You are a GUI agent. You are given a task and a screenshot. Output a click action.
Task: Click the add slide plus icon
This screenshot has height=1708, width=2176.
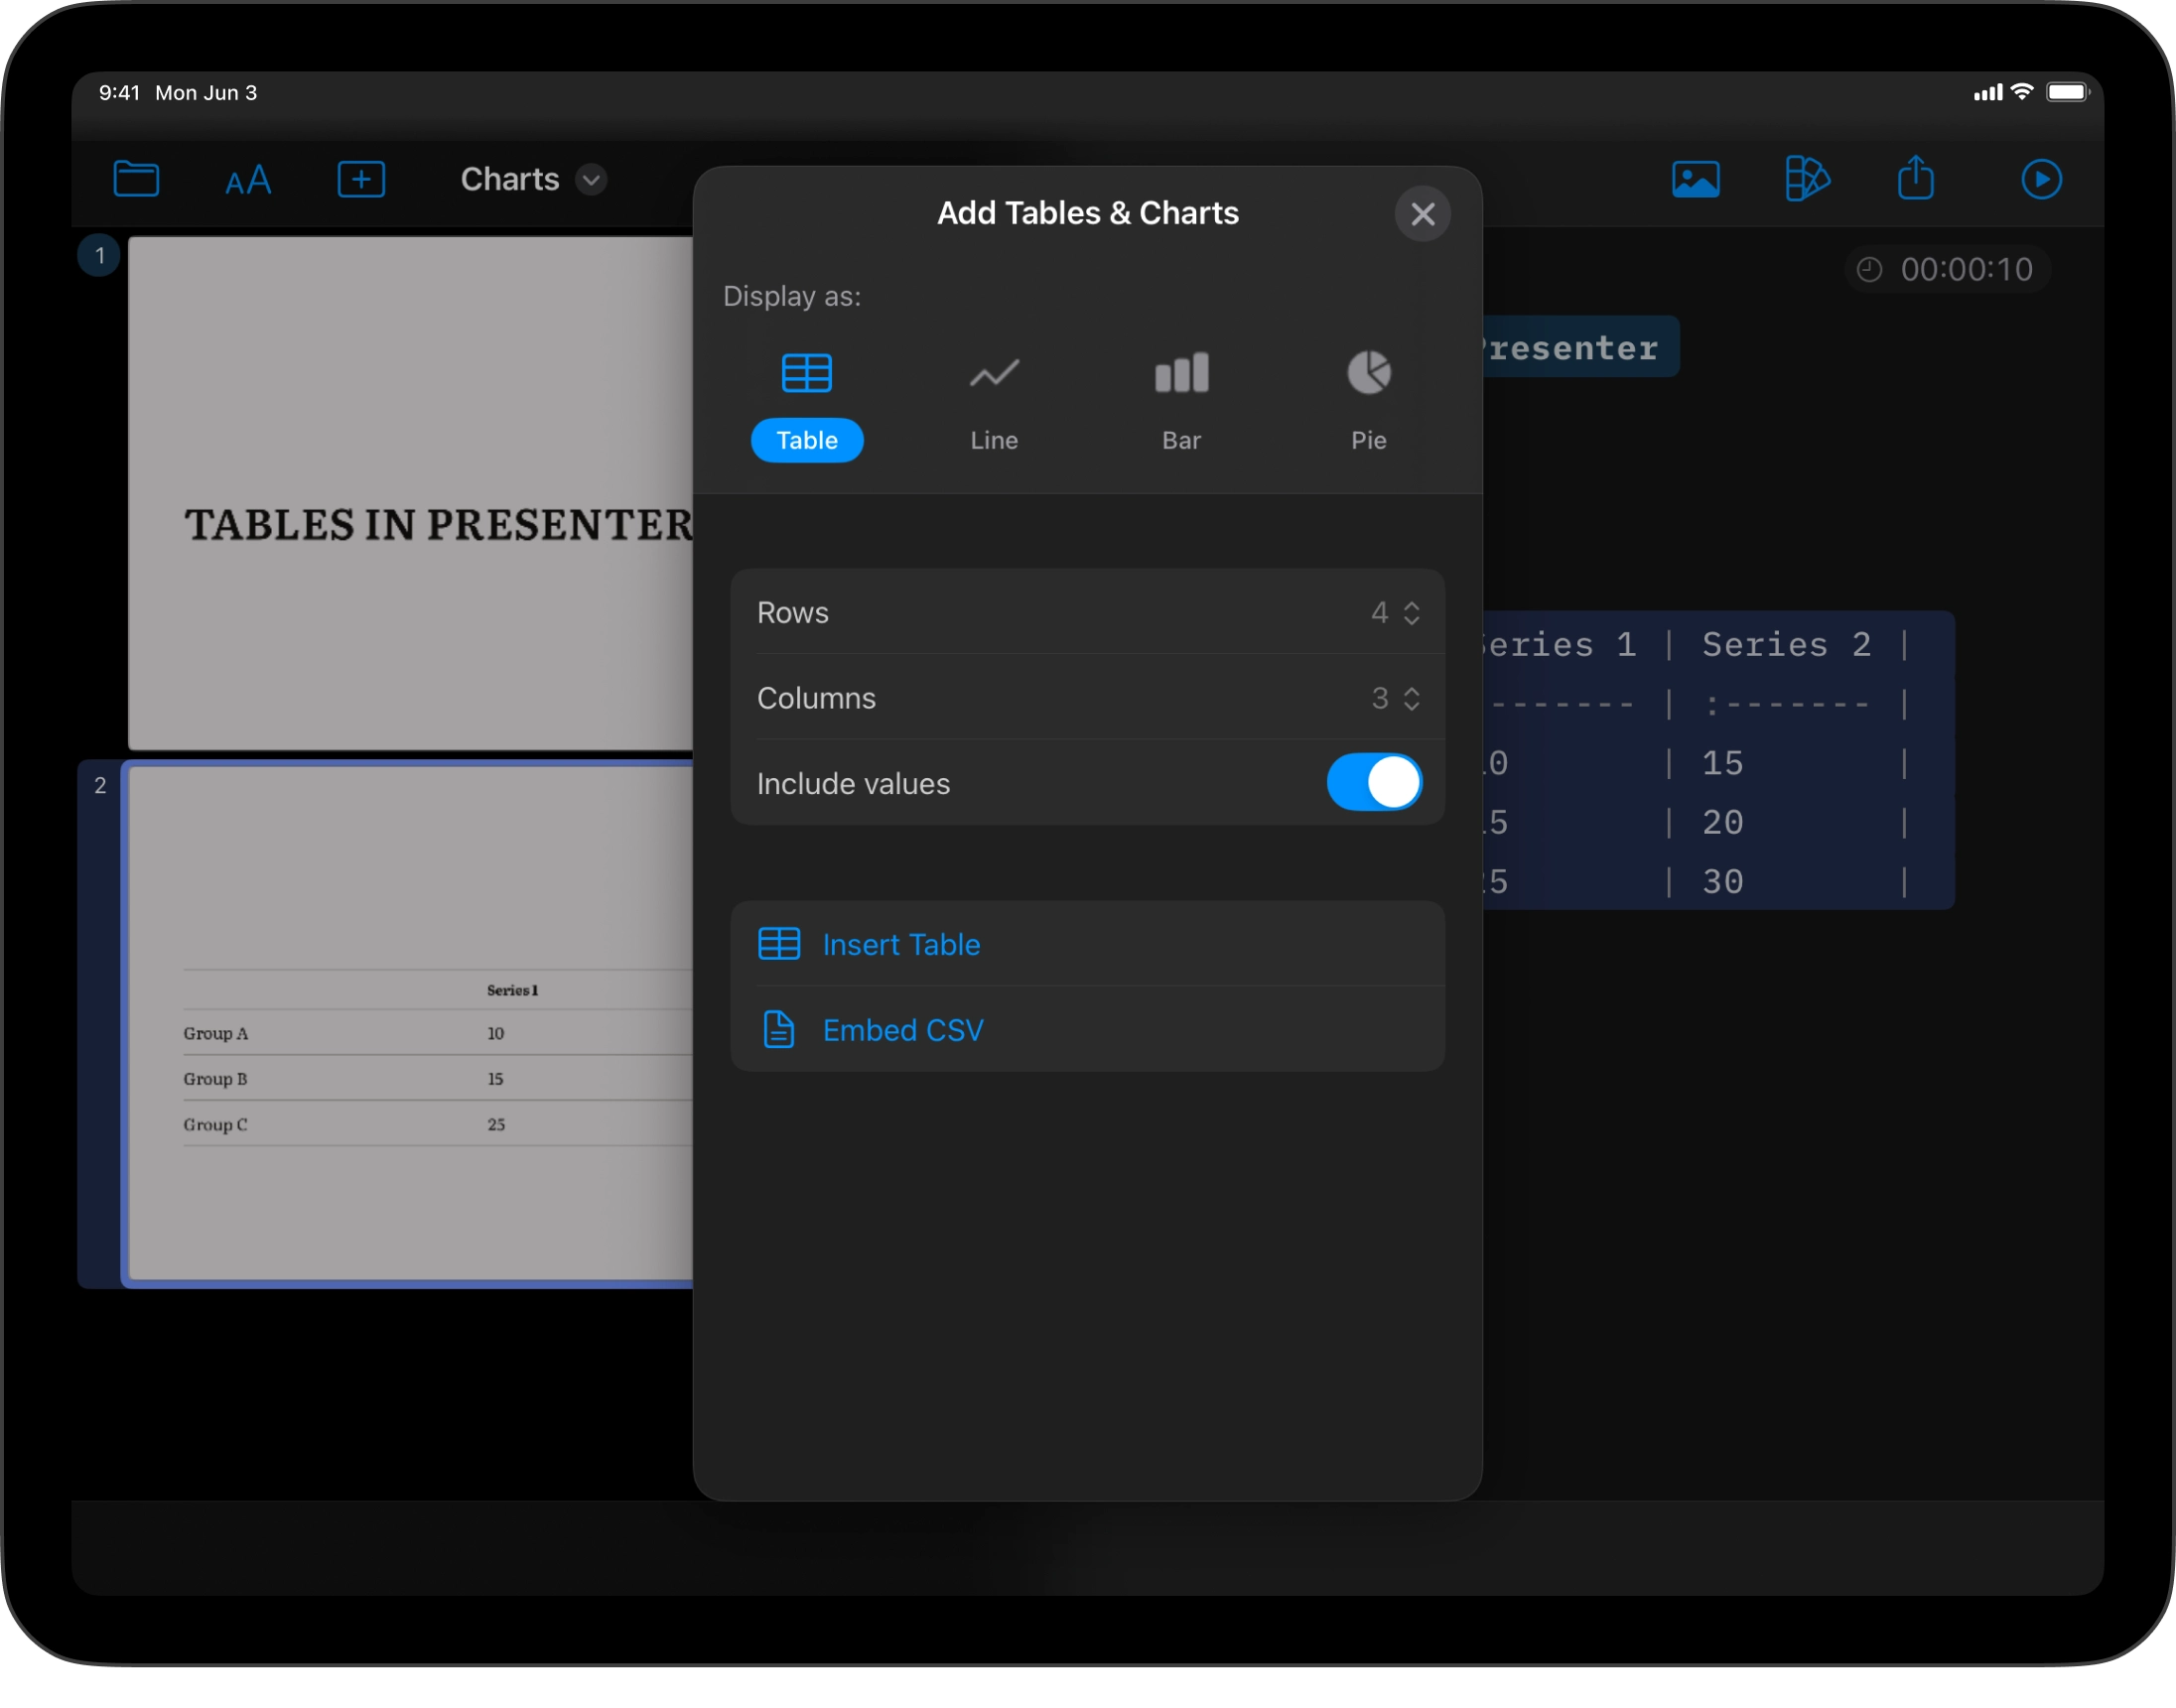pyautogui.click(x=361, y=179)
